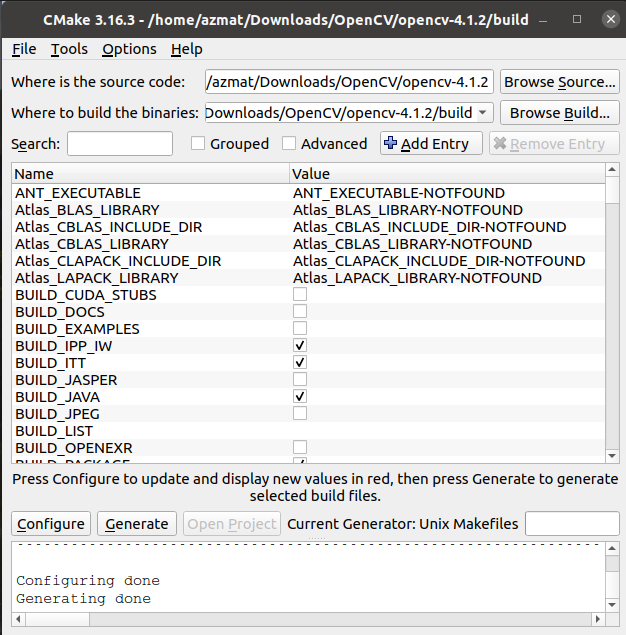The width and height of the screenshot is (626, 635).
Task: Click the cache list vertical scrollbar thumb
Action: pyautogui.click(x=612, y=190)
